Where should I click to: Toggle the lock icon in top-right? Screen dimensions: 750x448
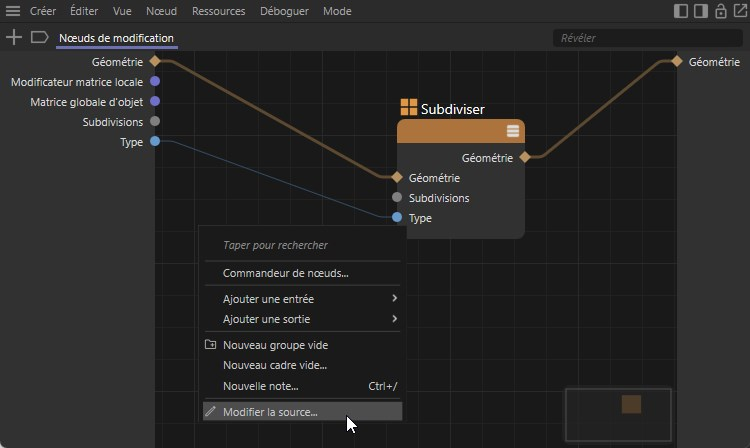tap(719, 11)
